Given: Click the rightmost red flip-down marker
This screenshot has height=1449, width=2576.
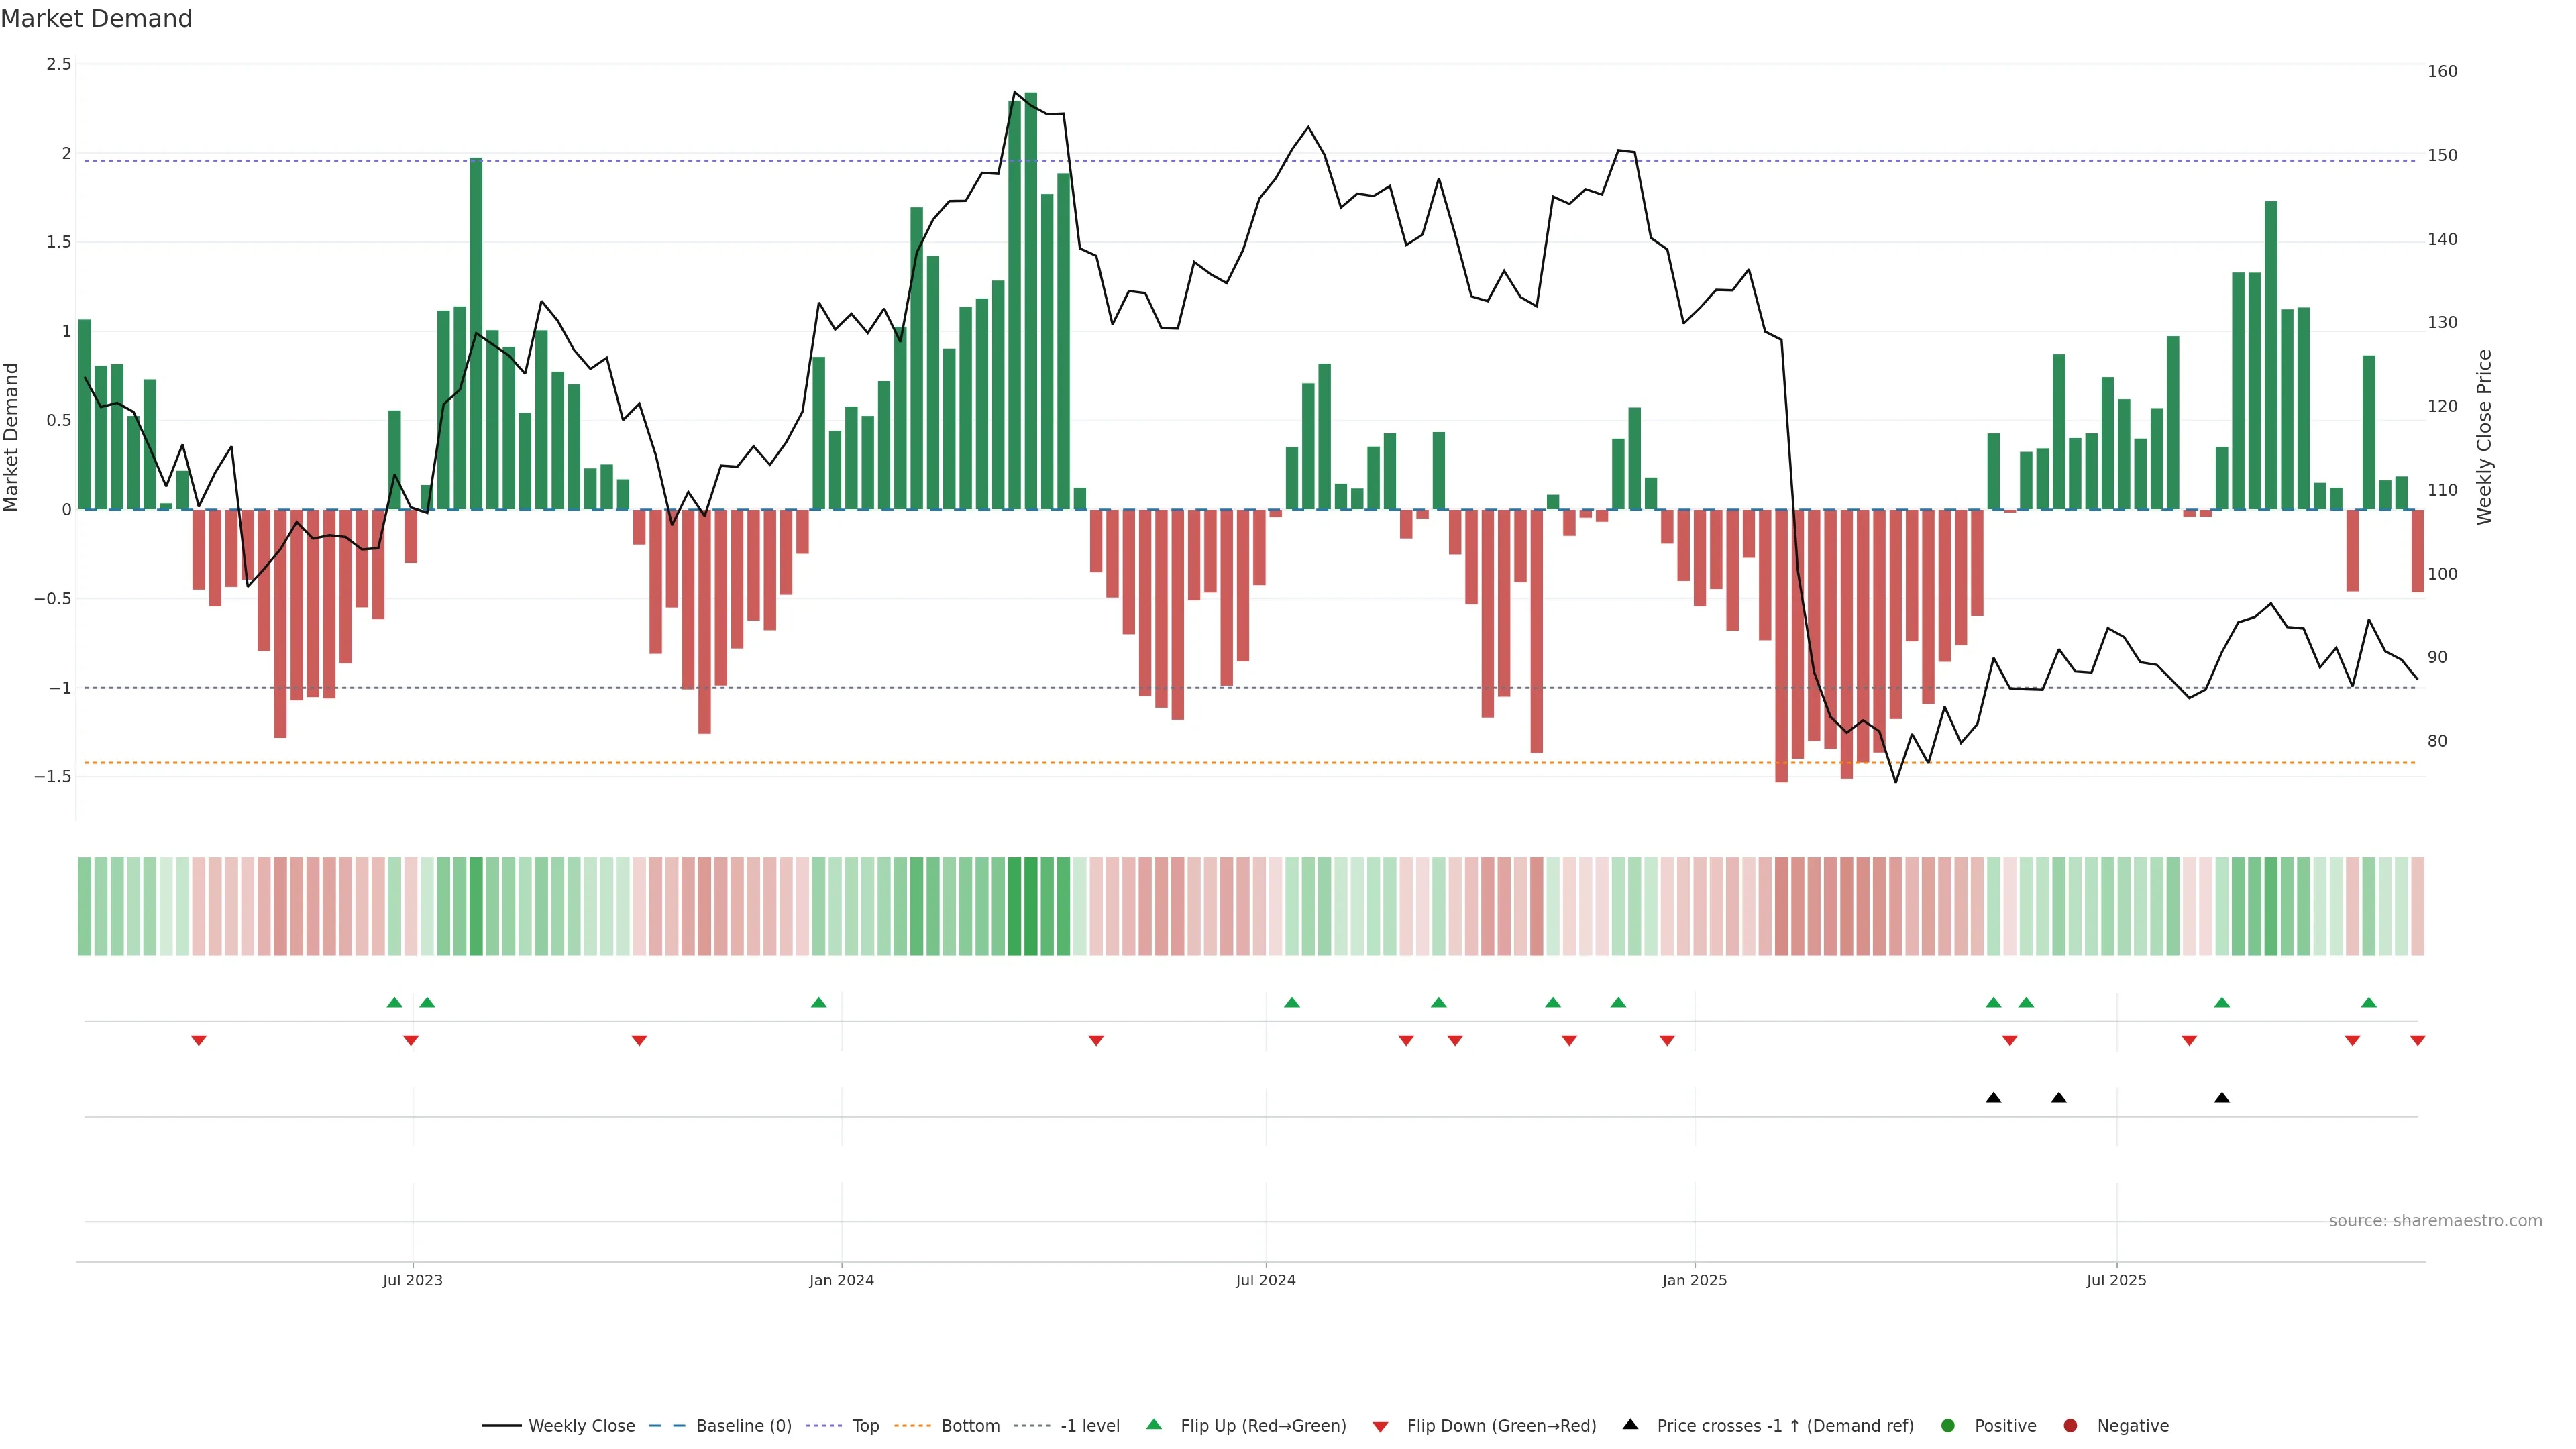Looking at the screenshot, I should point(2417,1041).
